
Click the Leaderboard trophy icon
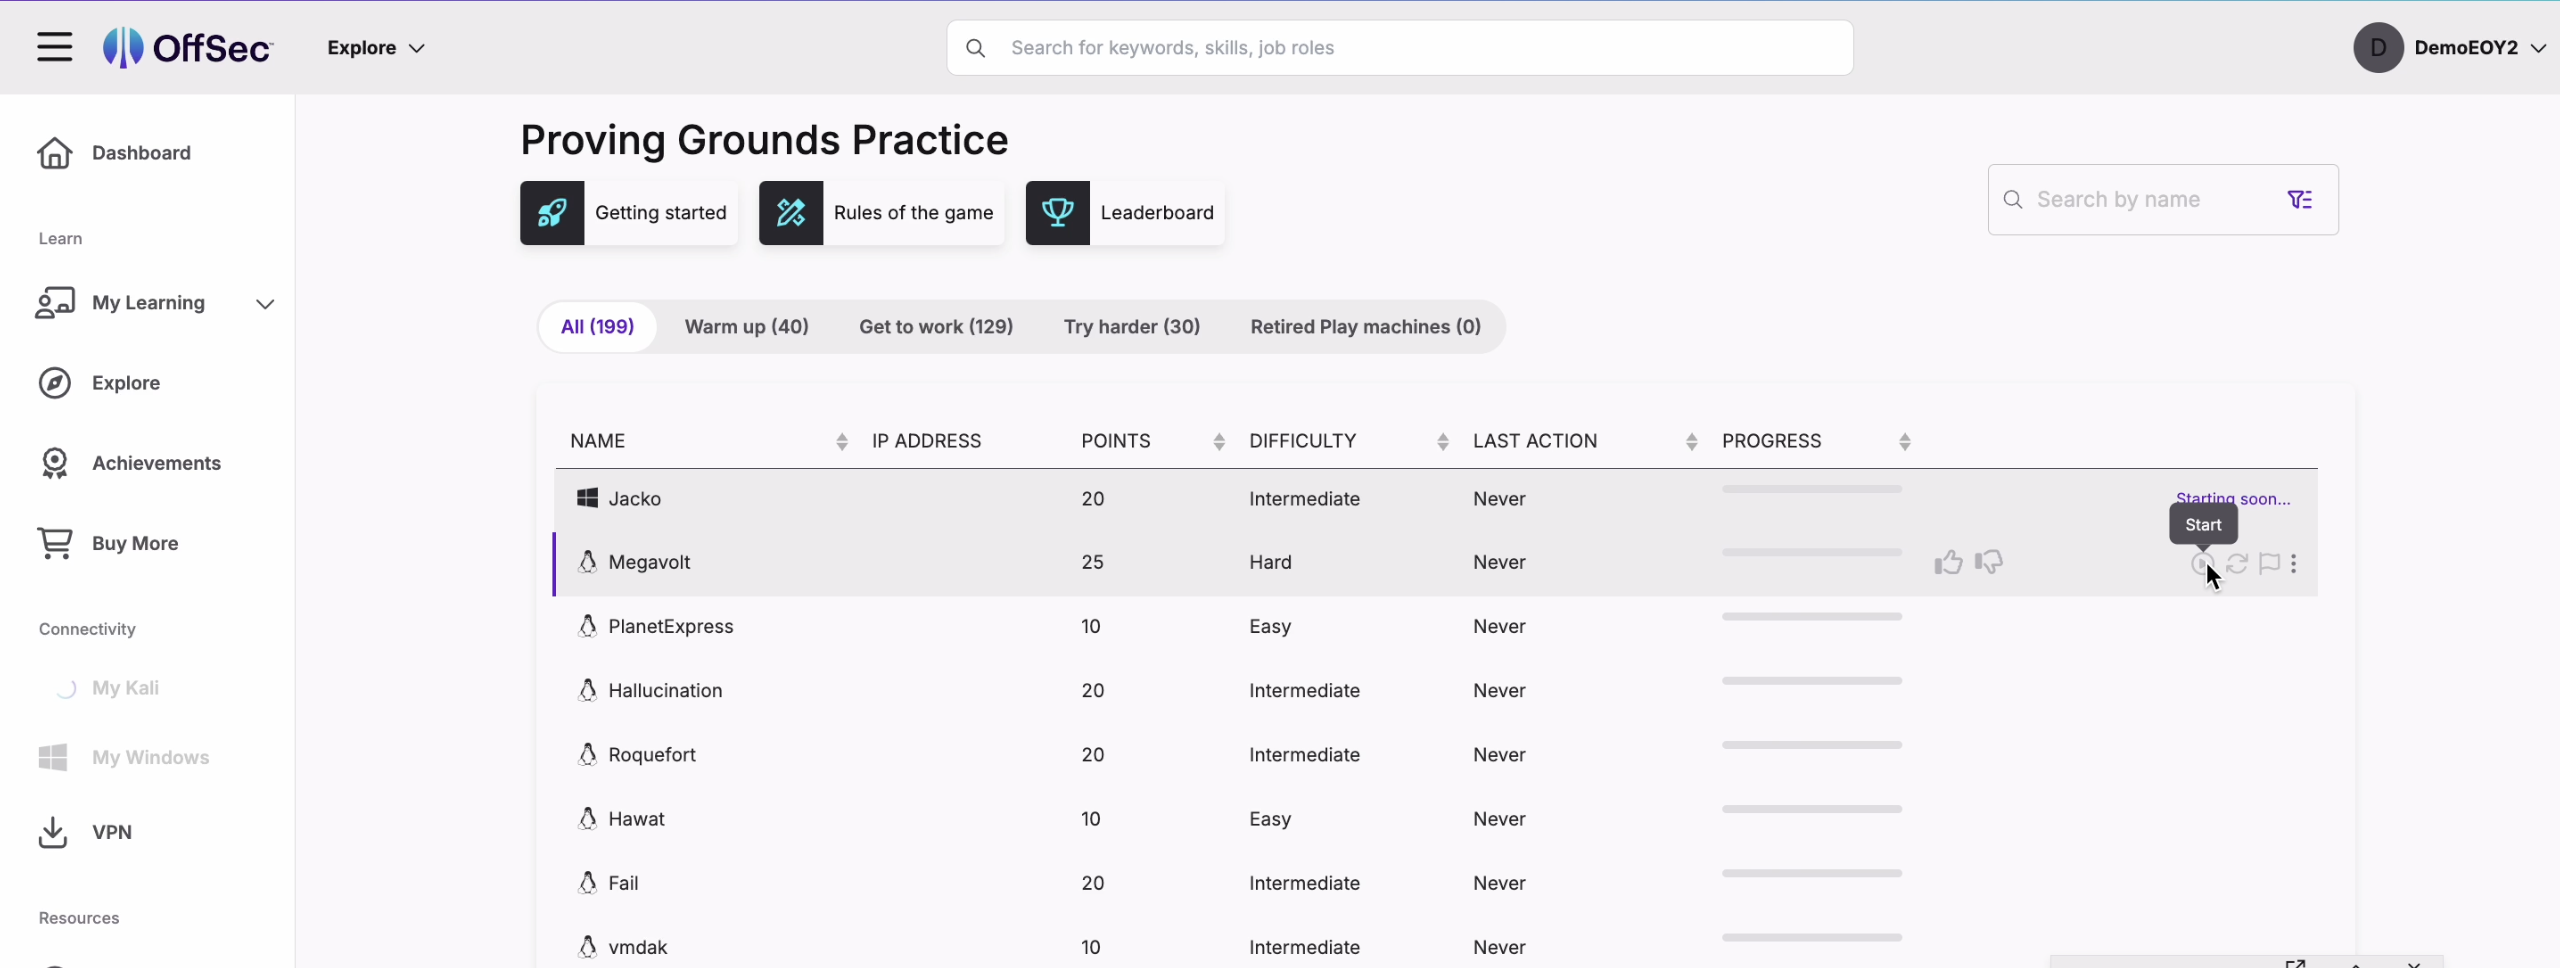point(1058,213)
